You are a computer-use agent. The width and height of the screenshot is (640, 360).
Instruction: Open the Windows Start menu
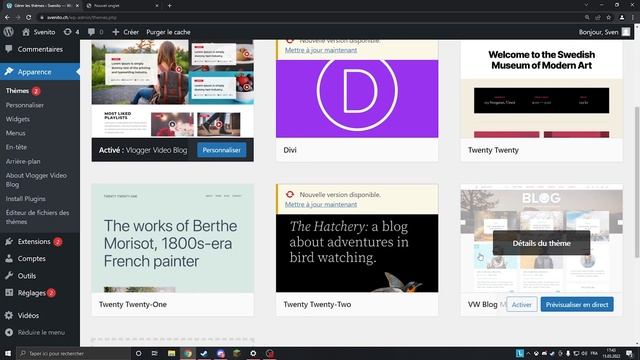8,353
